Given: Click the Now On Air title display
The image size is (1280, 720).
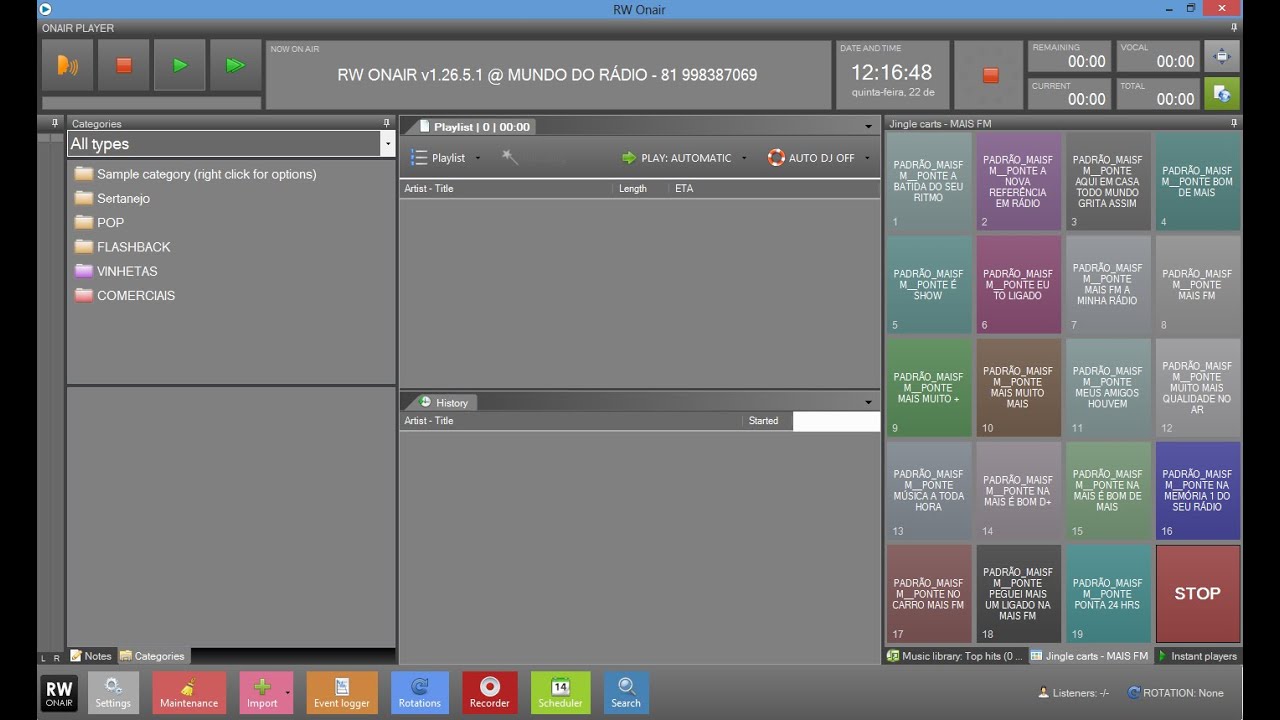Looking at the screenshot, I should click(548, 75).
